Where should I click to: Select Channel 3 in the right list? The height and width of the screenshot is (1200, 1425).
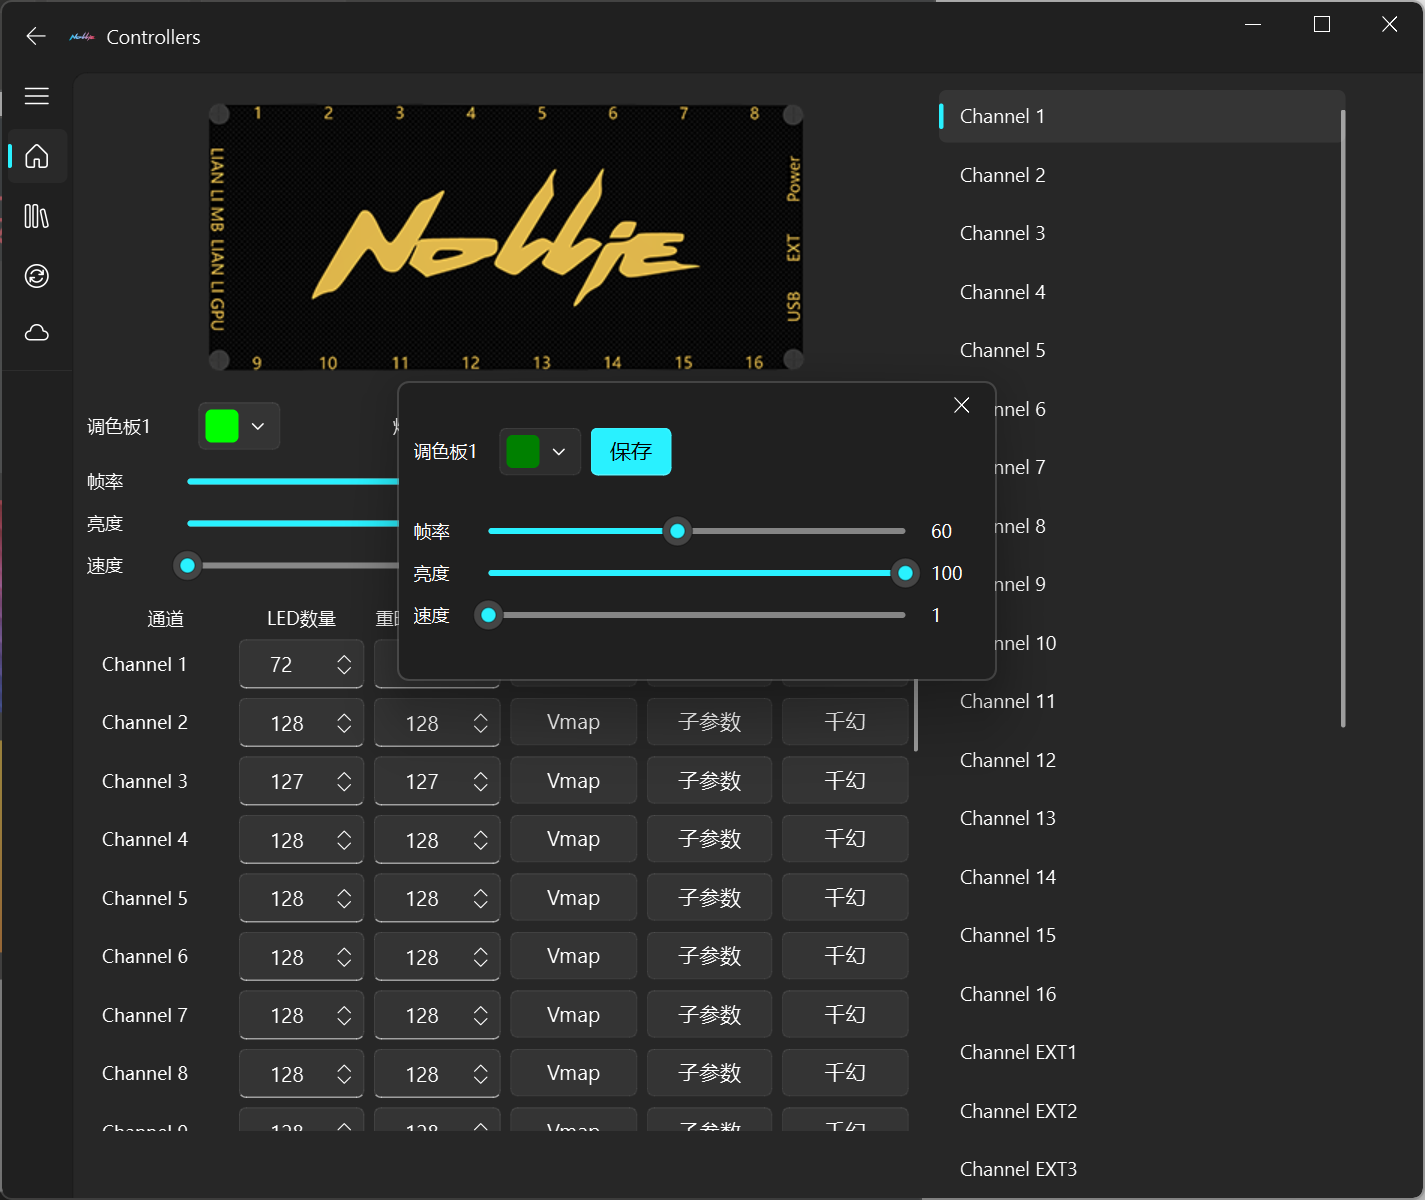1140,233
